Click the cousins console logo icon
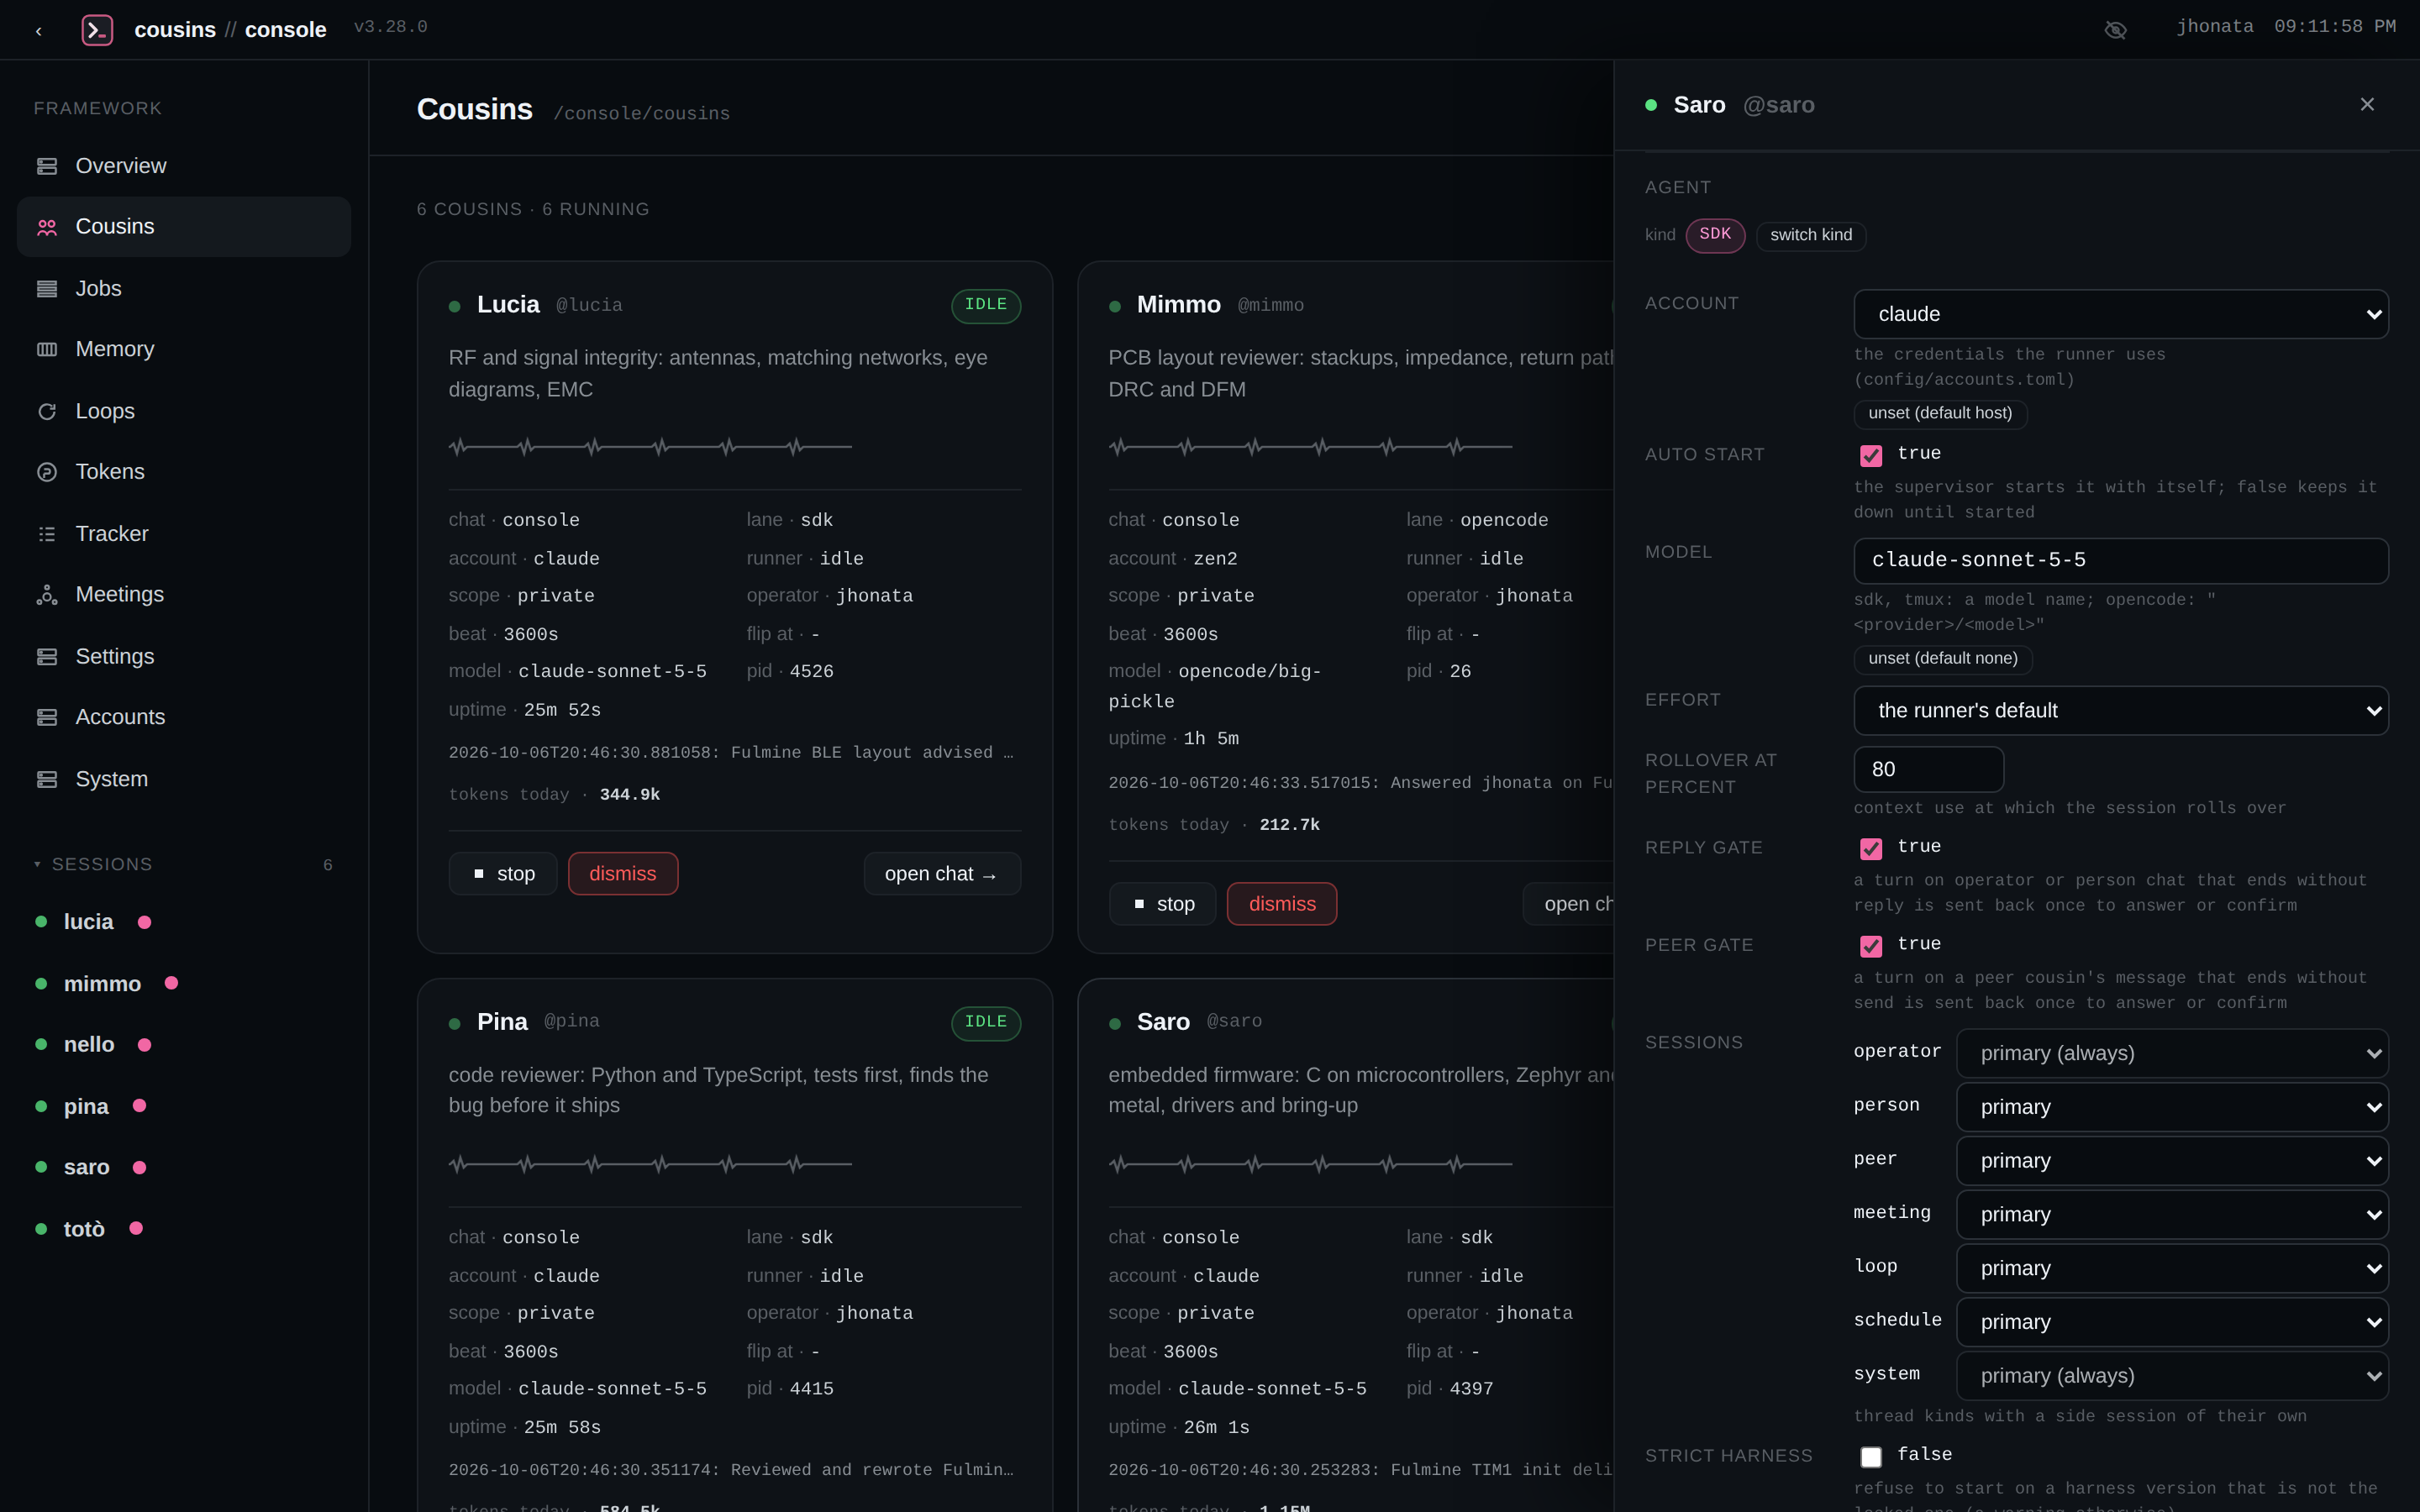 click(x=97, y=30)
